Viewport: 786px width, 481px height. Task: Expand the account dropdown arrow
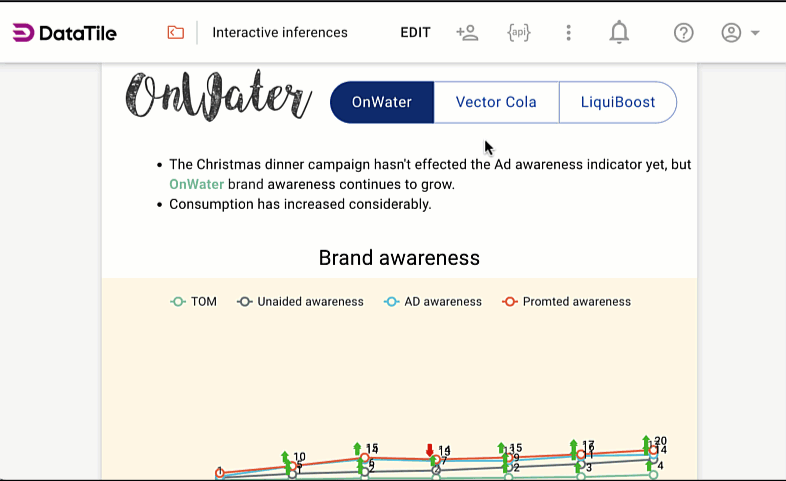pos(755,33)
